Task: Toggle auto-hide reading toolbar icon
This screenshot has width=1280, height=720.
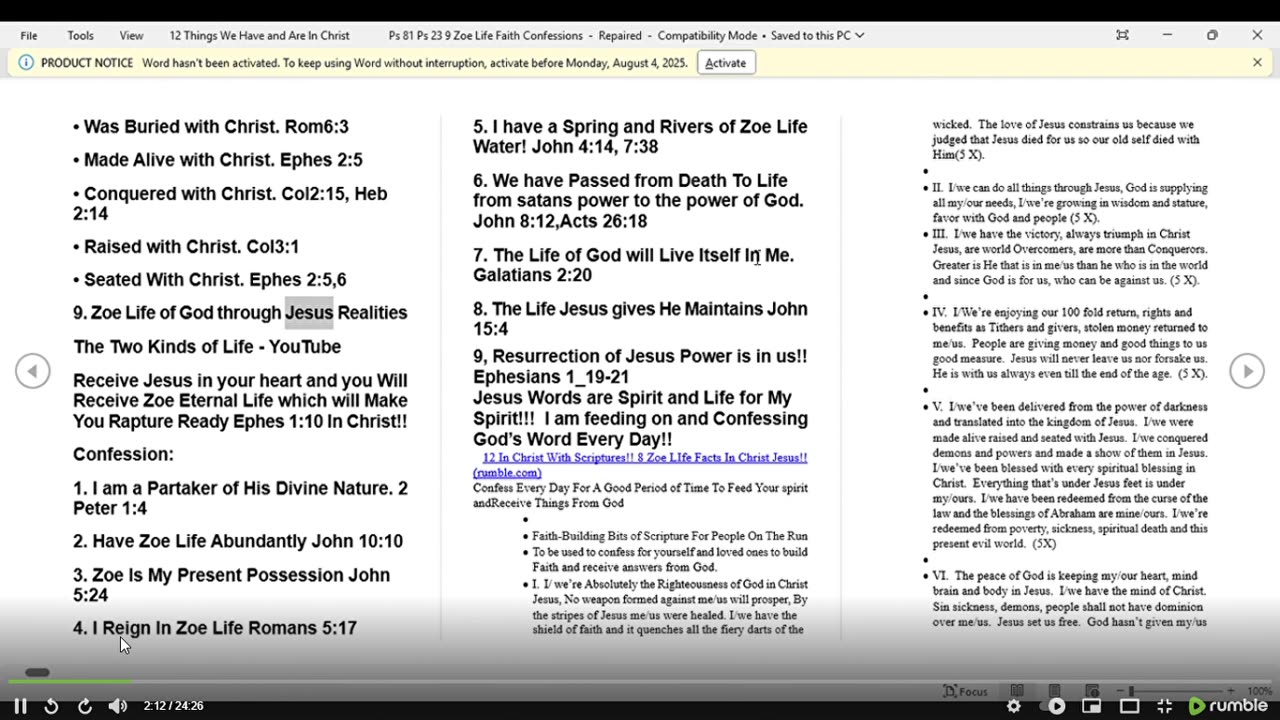Action: point(1122,35)
